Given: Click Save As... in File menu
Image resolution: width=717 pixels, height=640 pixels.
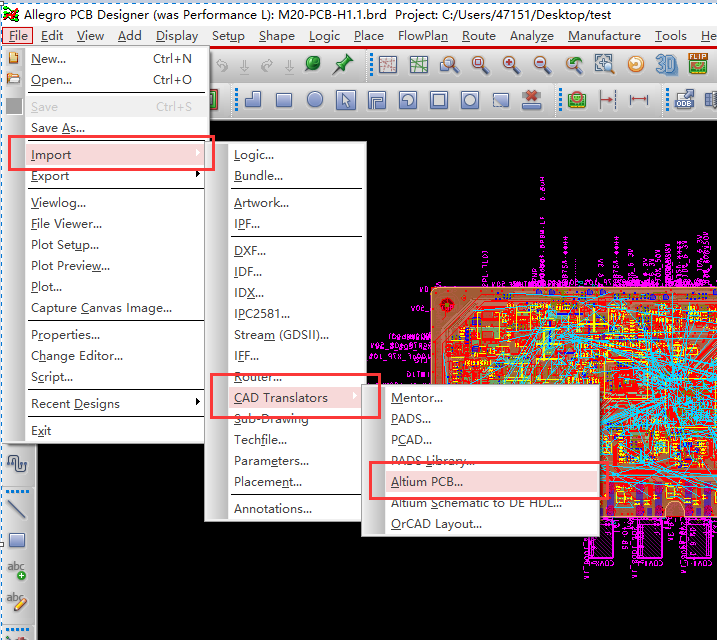Looking at the screenshot, I should 115,128.
